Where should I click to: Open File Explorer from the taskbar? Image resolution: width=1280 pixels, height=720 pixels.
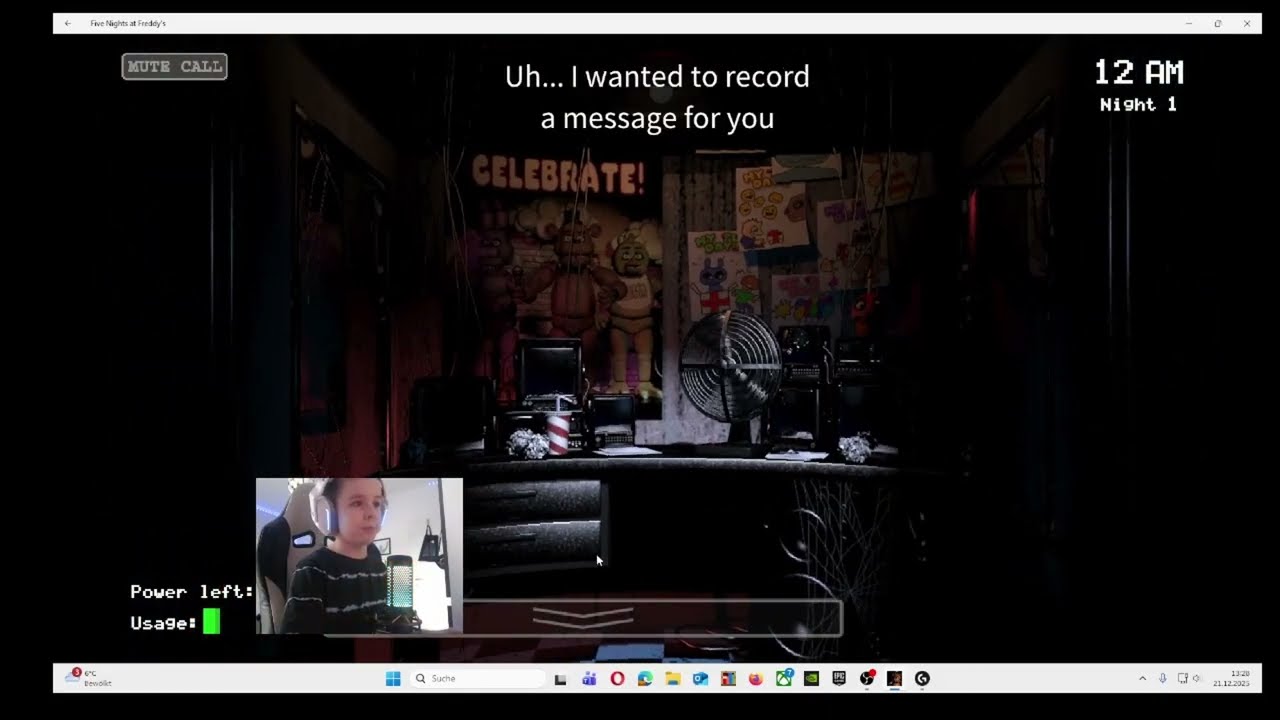point(673,679)
